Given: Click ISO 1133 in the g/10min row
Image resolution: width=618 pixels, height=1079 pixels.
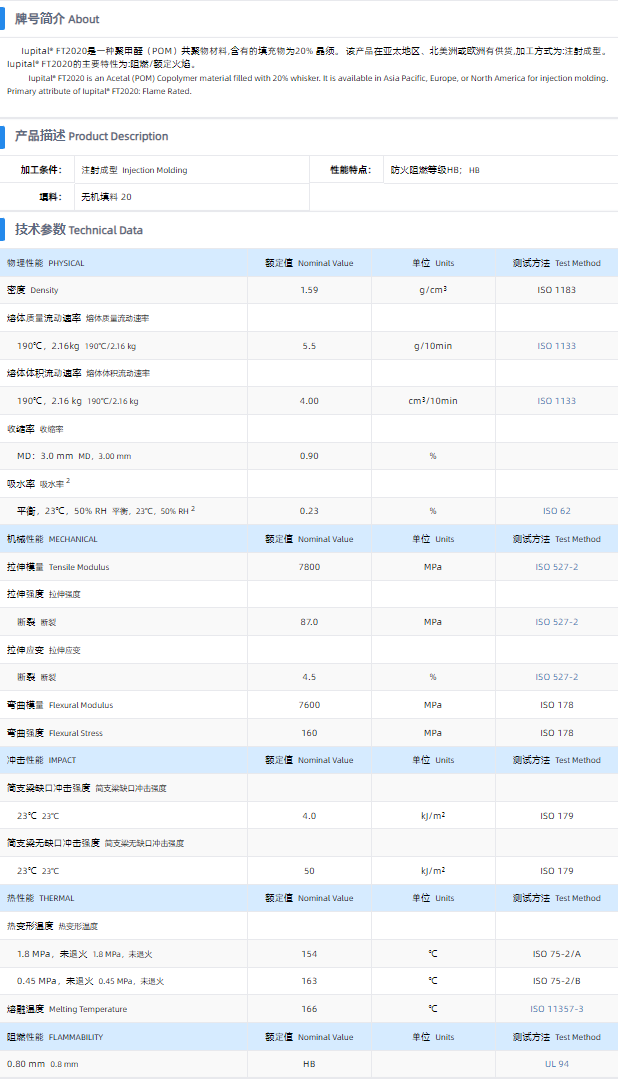Looking at the screenshot, I should pyautogui.click(x=556, y=346).
